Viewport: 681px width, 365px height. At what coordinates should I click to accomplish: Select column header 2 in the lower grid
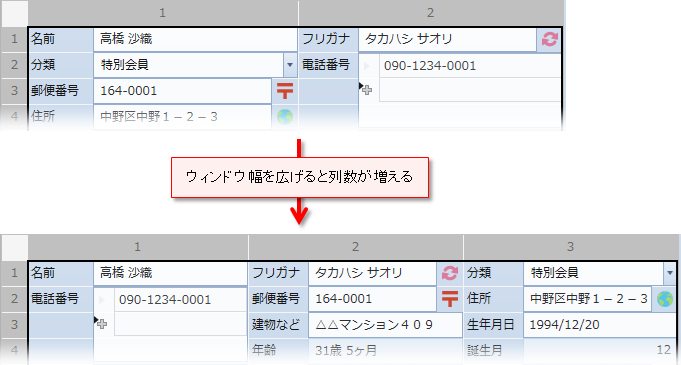coord(355,247)
